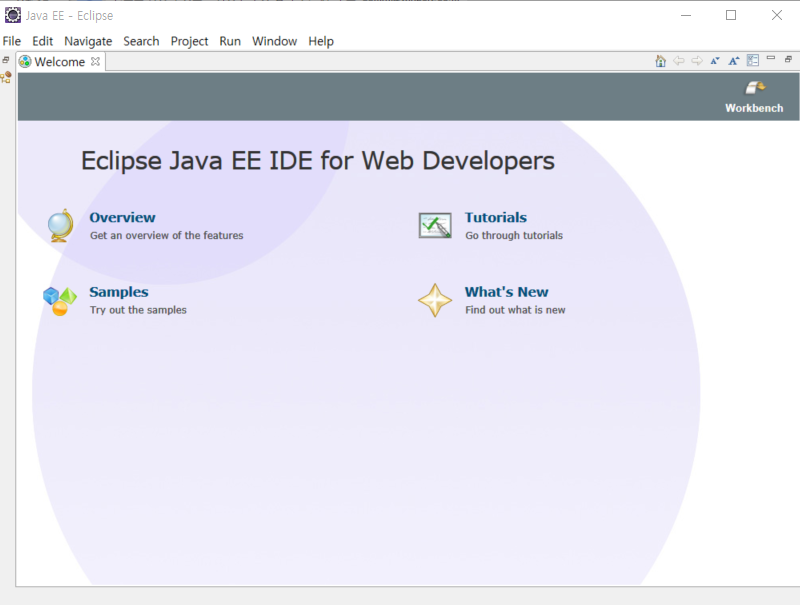This screenshot has width=800, height=605.
Task: Increase the Welcome page font size
Action: pos(733,60)
